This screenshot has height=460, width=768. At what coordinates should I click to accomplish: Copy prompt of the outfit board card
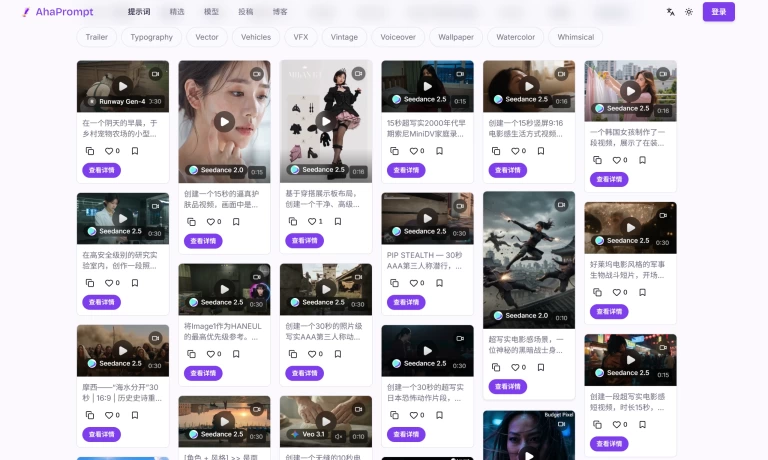(293, 221)
